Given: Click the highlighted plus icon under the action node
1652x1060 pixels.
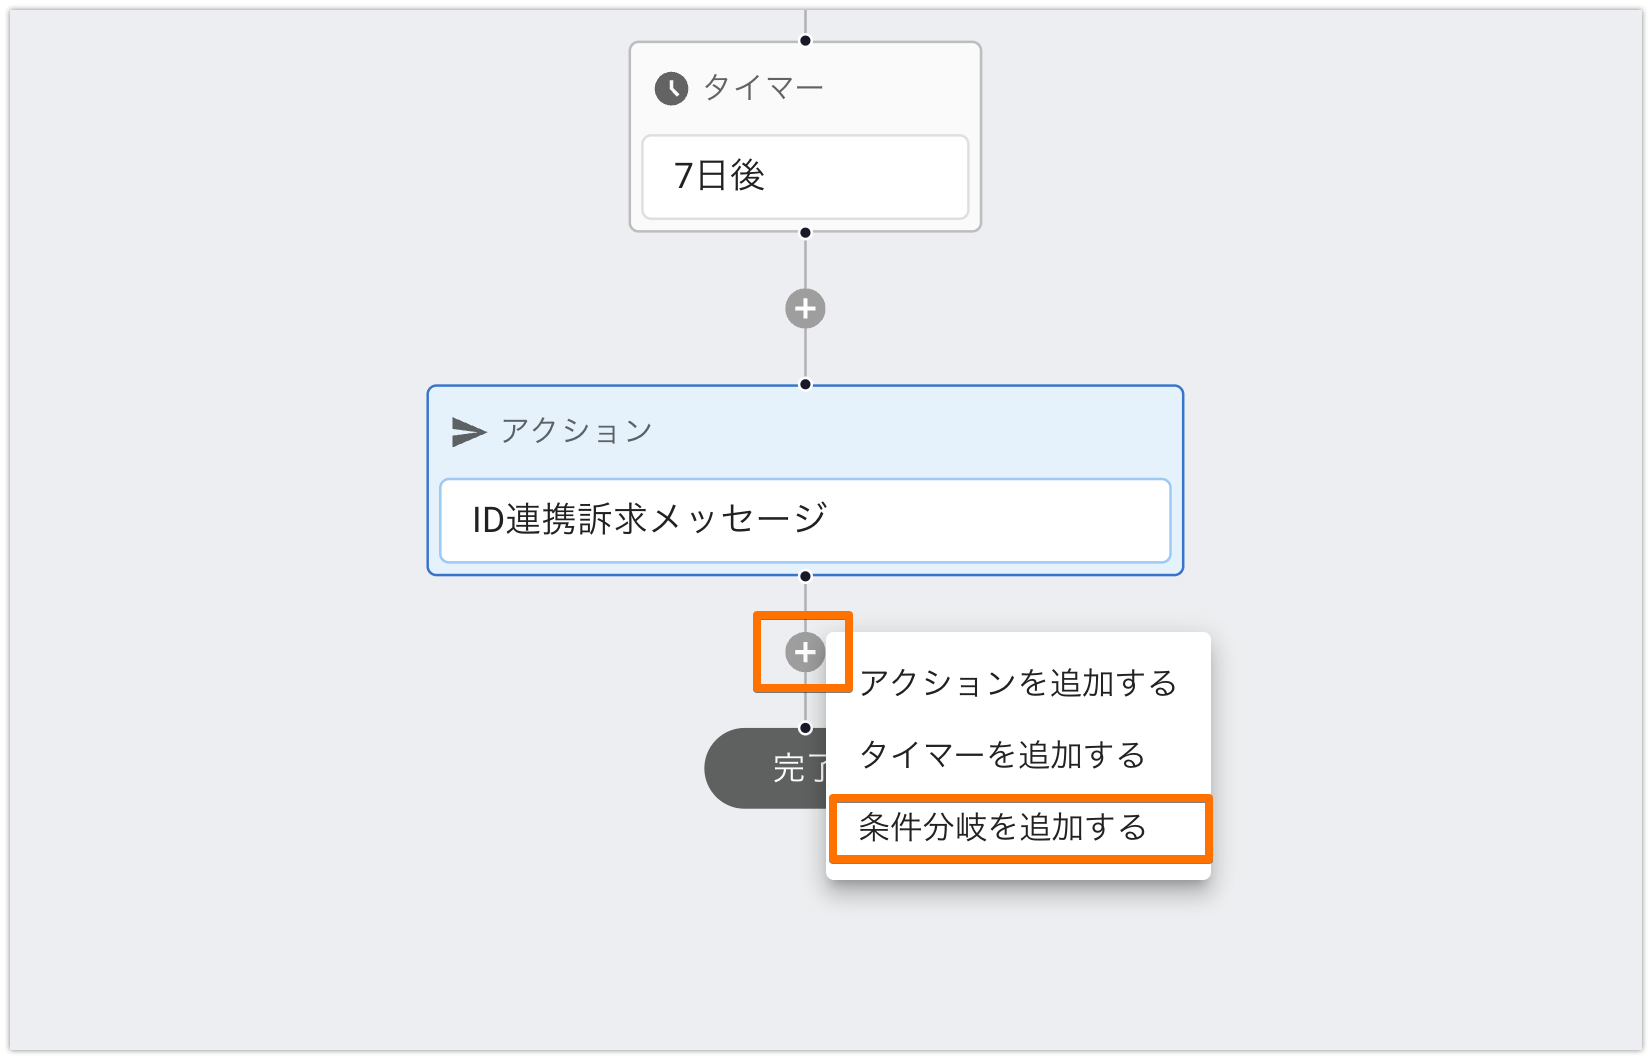Looking at the screenshot, I should (x=803, y=652).
